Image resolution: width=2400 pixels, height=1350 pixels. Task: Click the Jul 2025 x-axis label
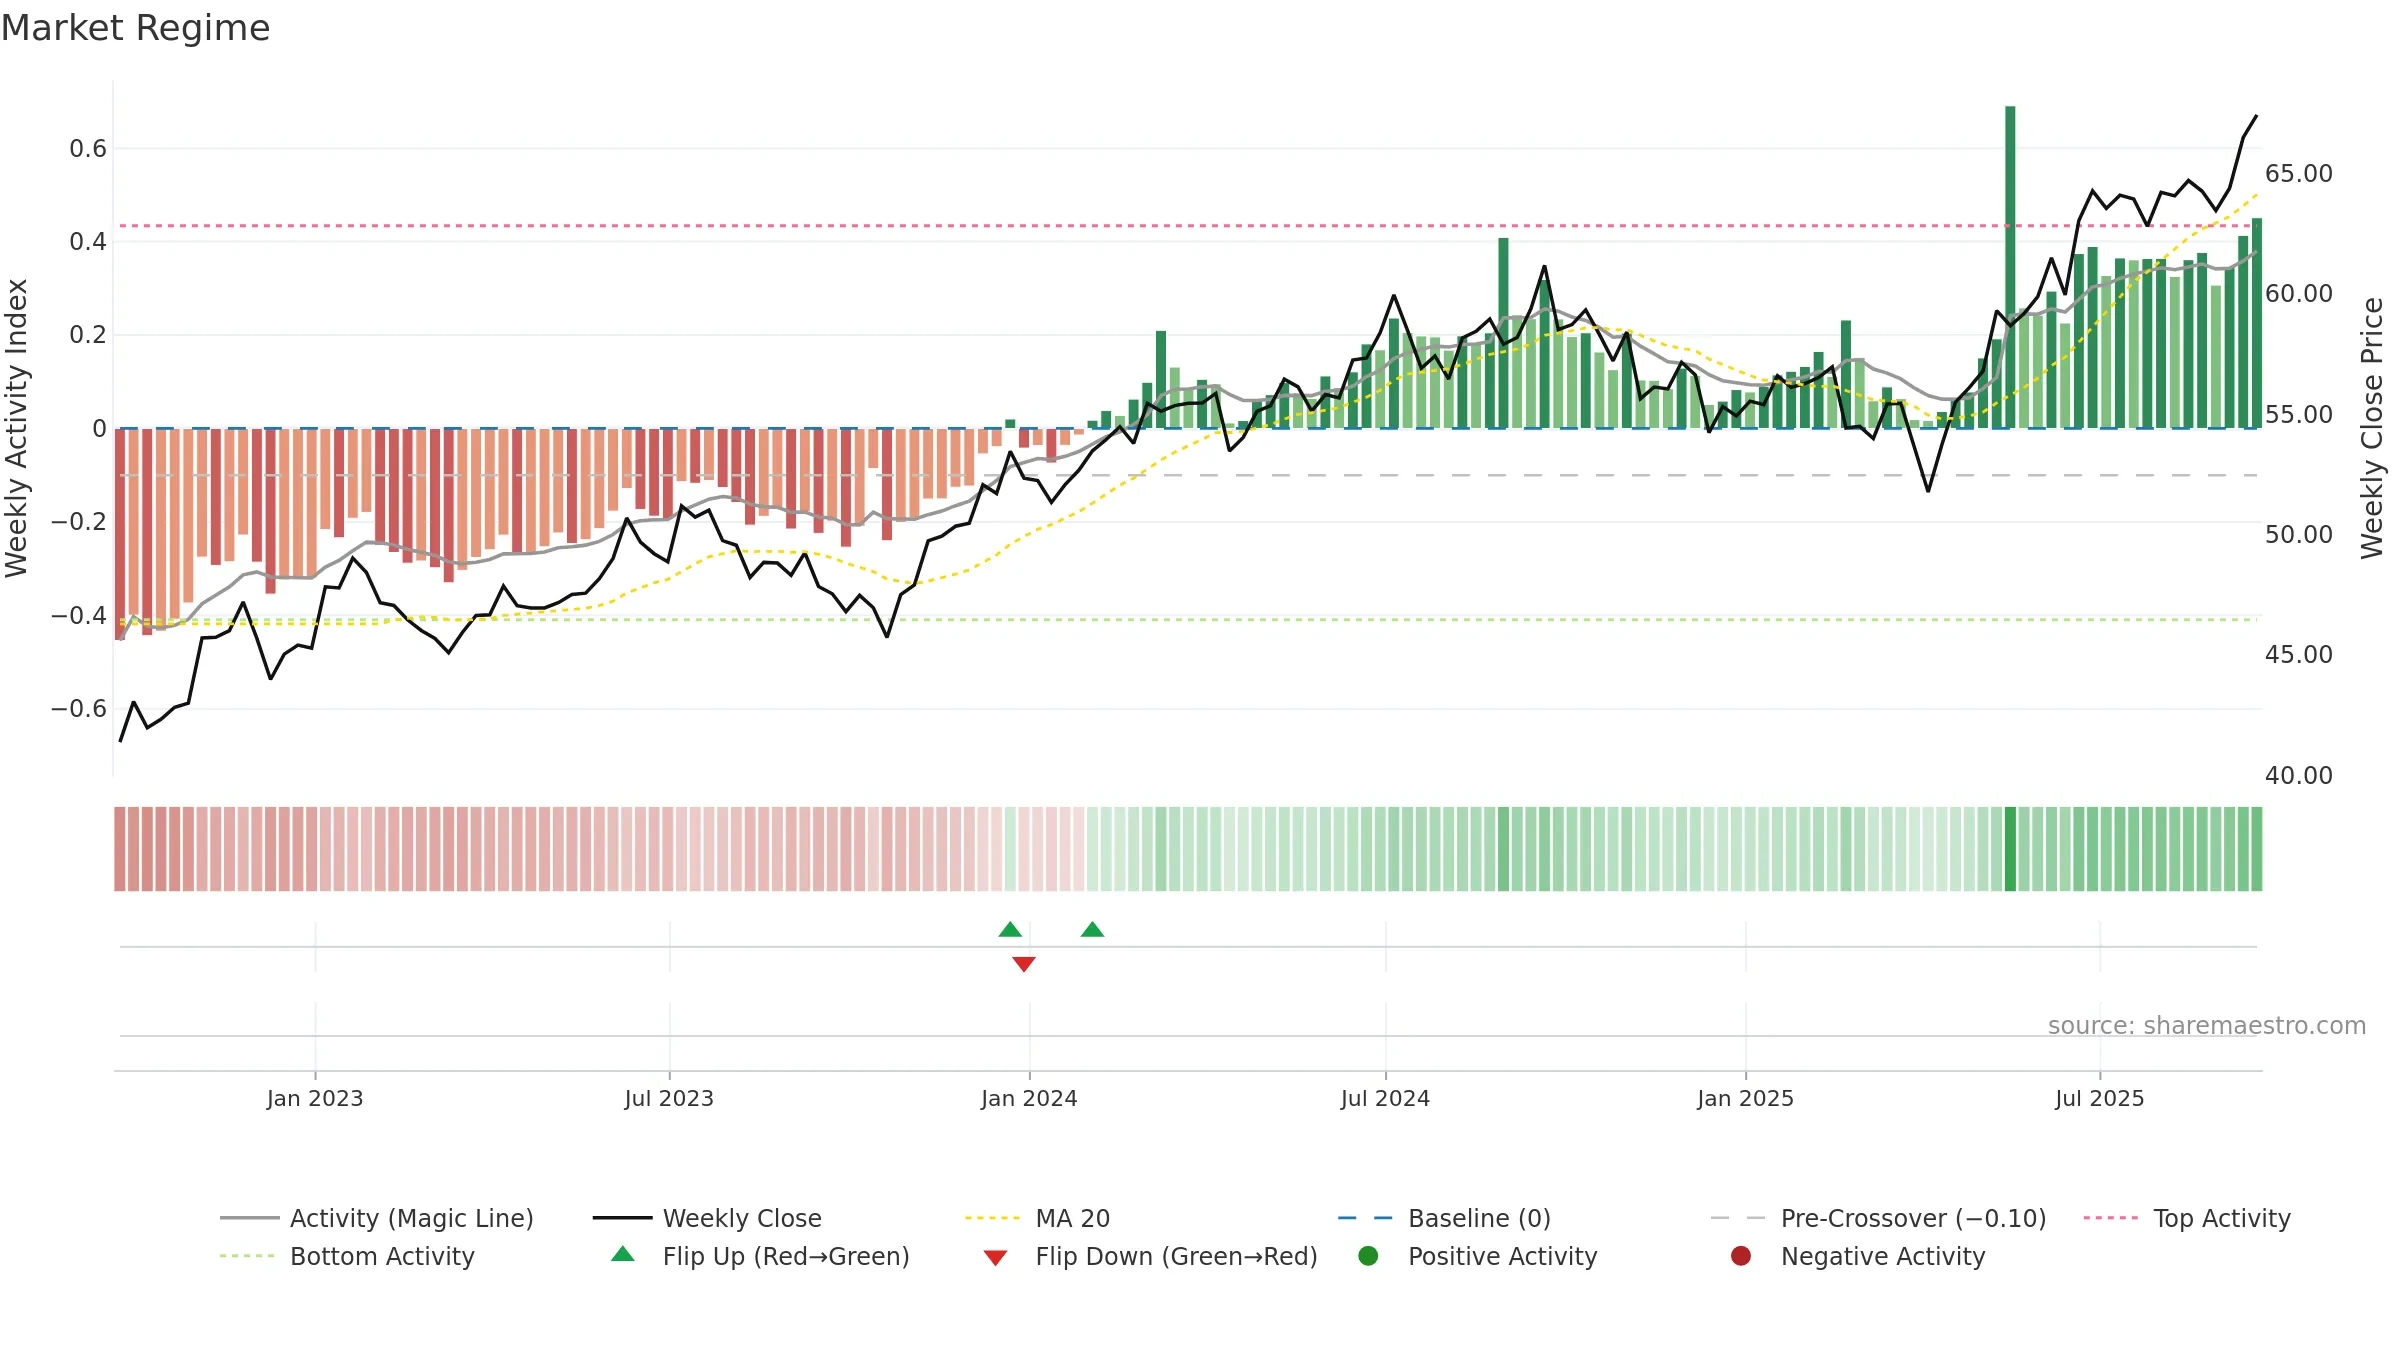(2100, 1099)
